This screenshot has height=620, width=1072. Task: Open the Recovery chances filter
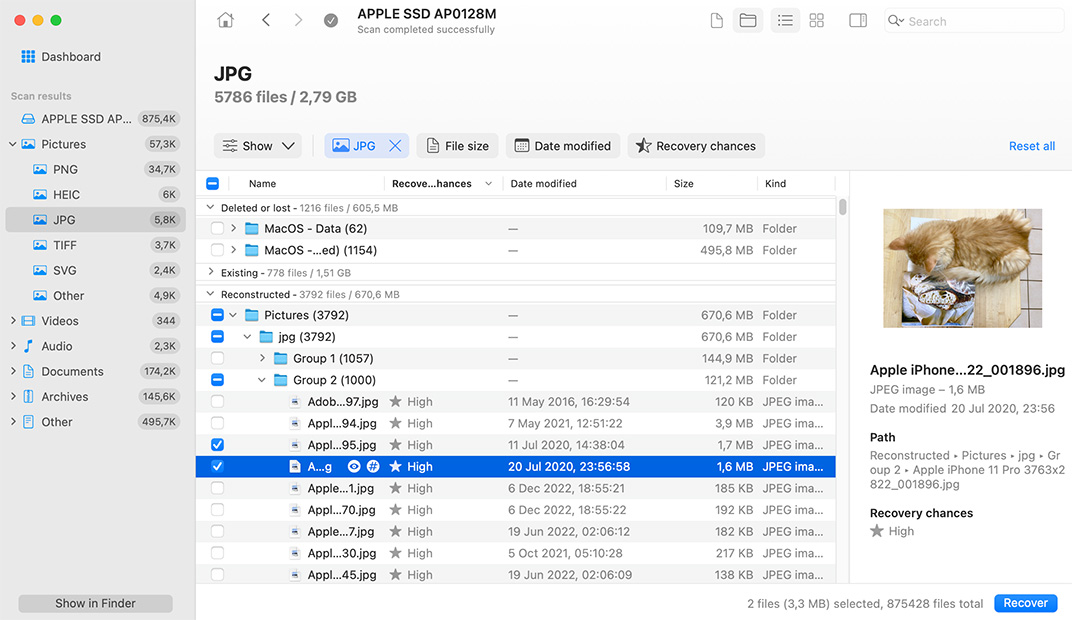point(696,145)
